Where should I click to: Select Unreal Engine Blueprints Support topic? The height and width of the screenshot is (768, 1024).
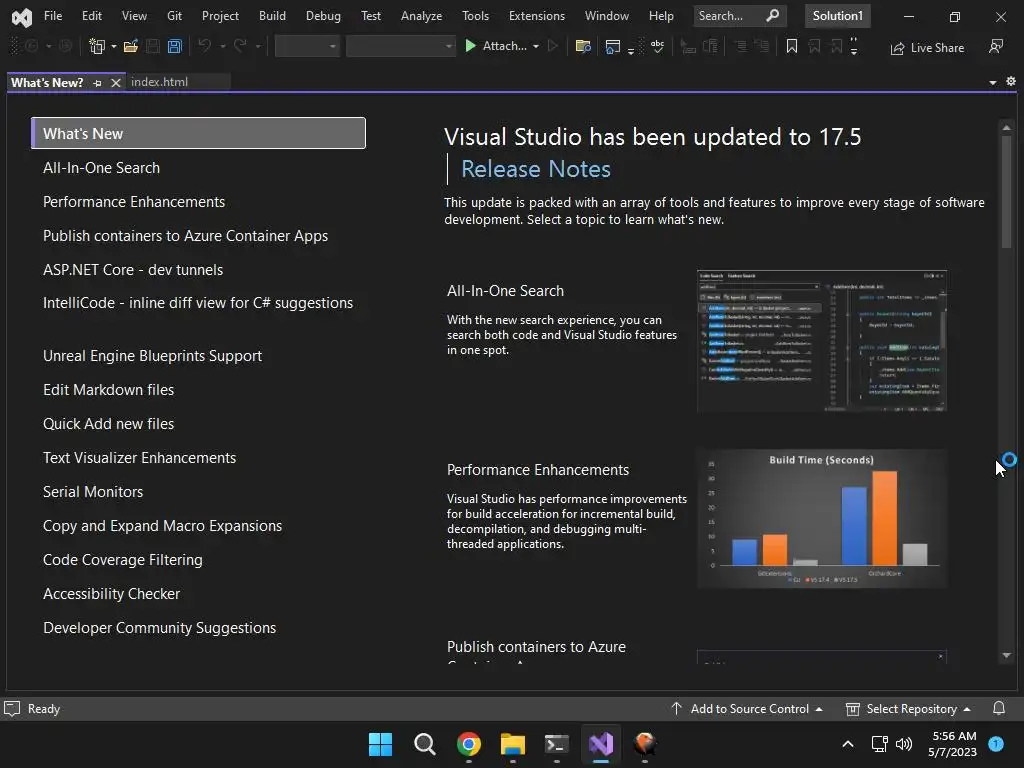tap(152, 356)
